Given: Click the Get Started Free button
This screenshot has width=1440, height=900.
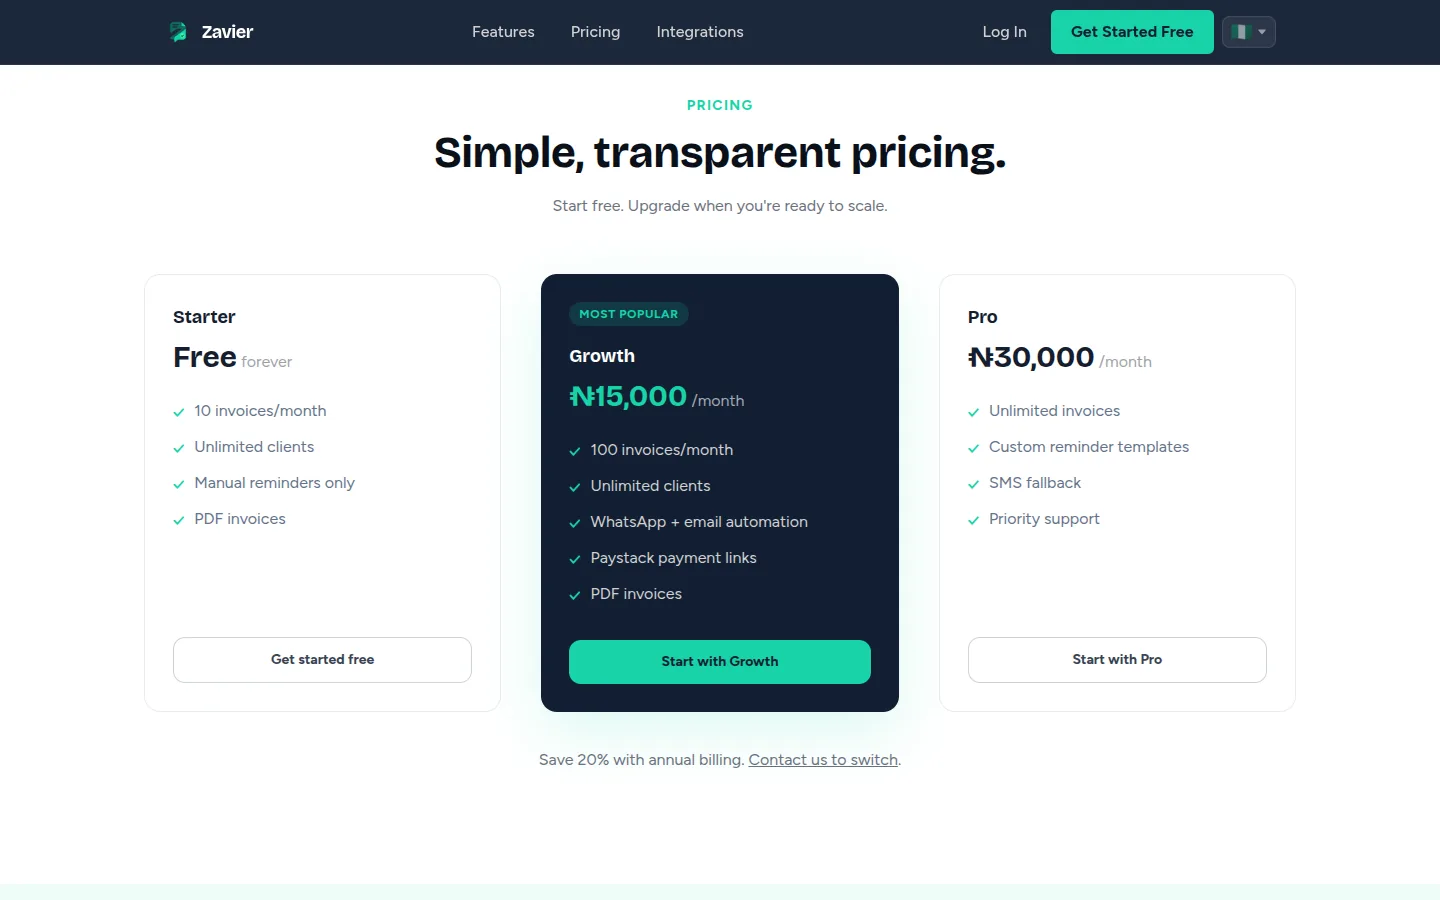Looking at the screenshot, I should [x=1132, y=32].
